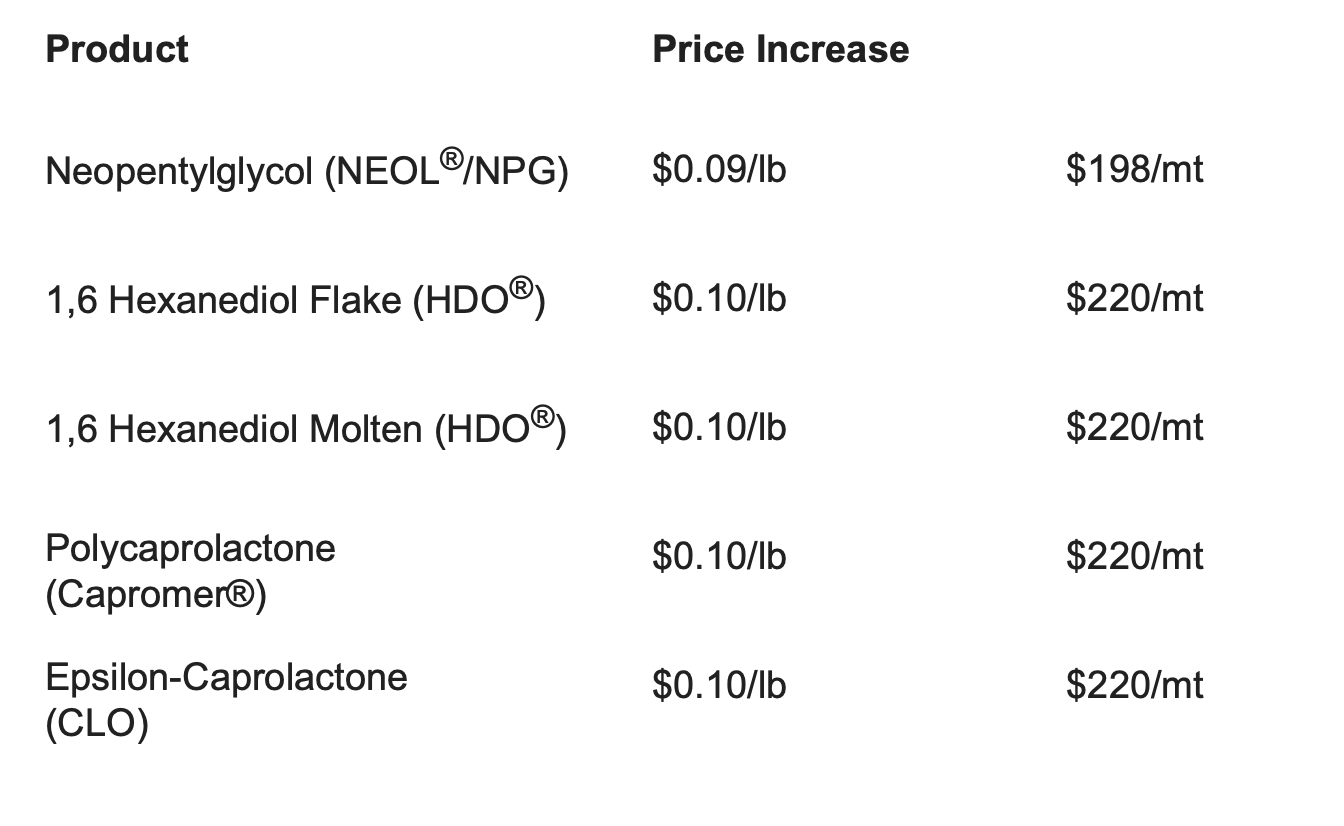
Task: Click the $198/mt price value
Action: coord(1134,169)
